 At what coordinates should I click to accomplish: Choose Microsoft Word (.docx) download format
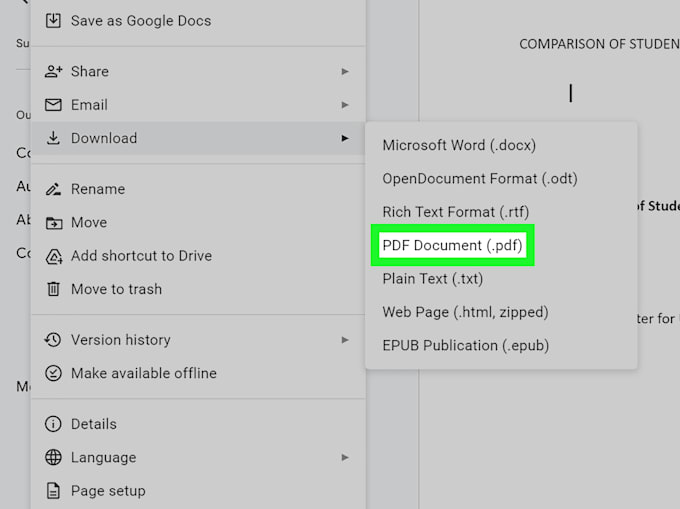[x=459, y=145]
